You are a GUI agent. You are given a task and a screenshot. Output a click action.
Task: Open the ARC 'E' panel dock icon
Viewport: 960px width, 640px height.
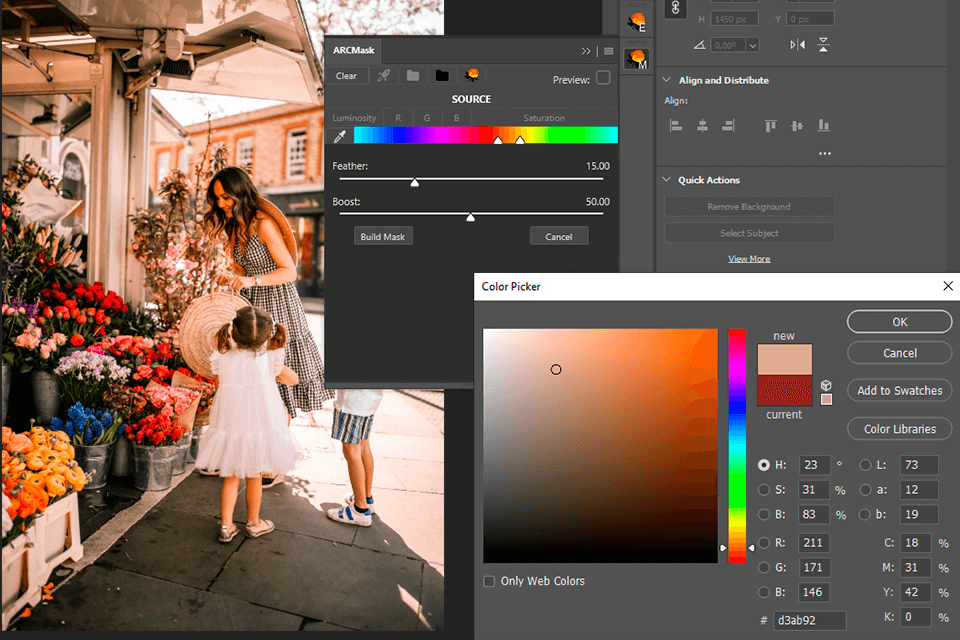click(637, 23)
